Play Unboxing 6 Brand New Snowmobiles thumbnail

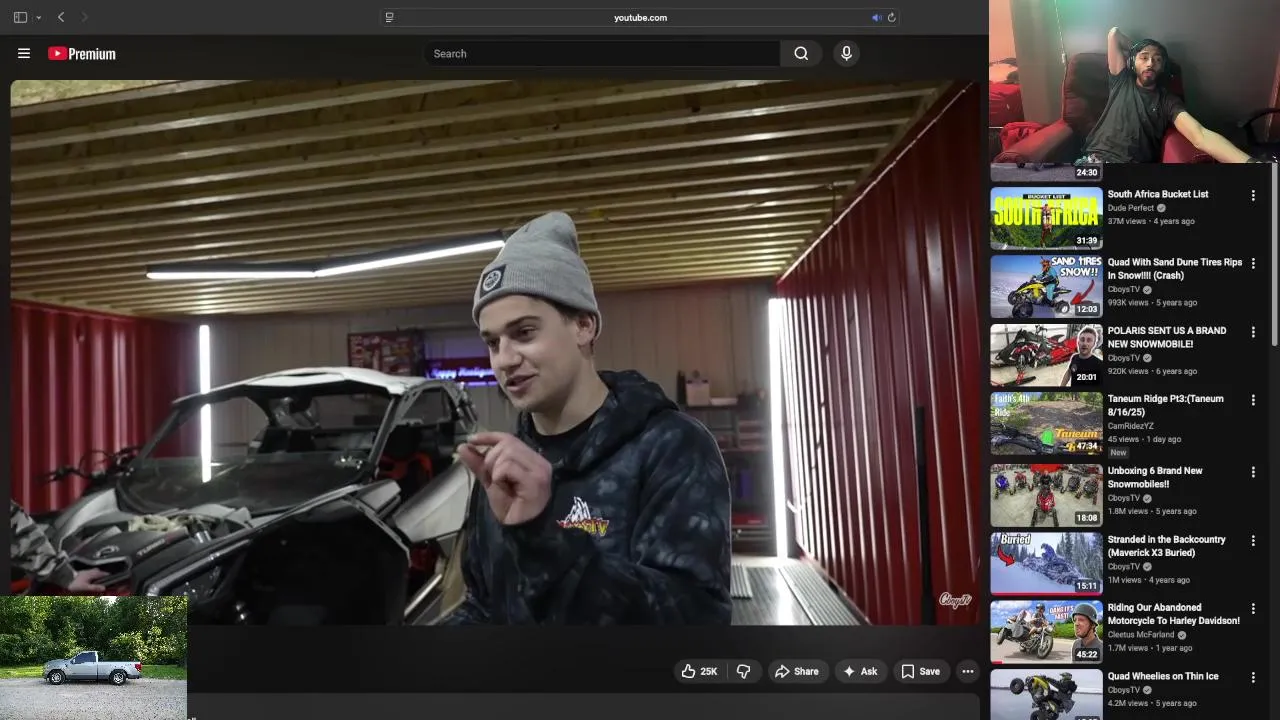(x=1046, y=495)
